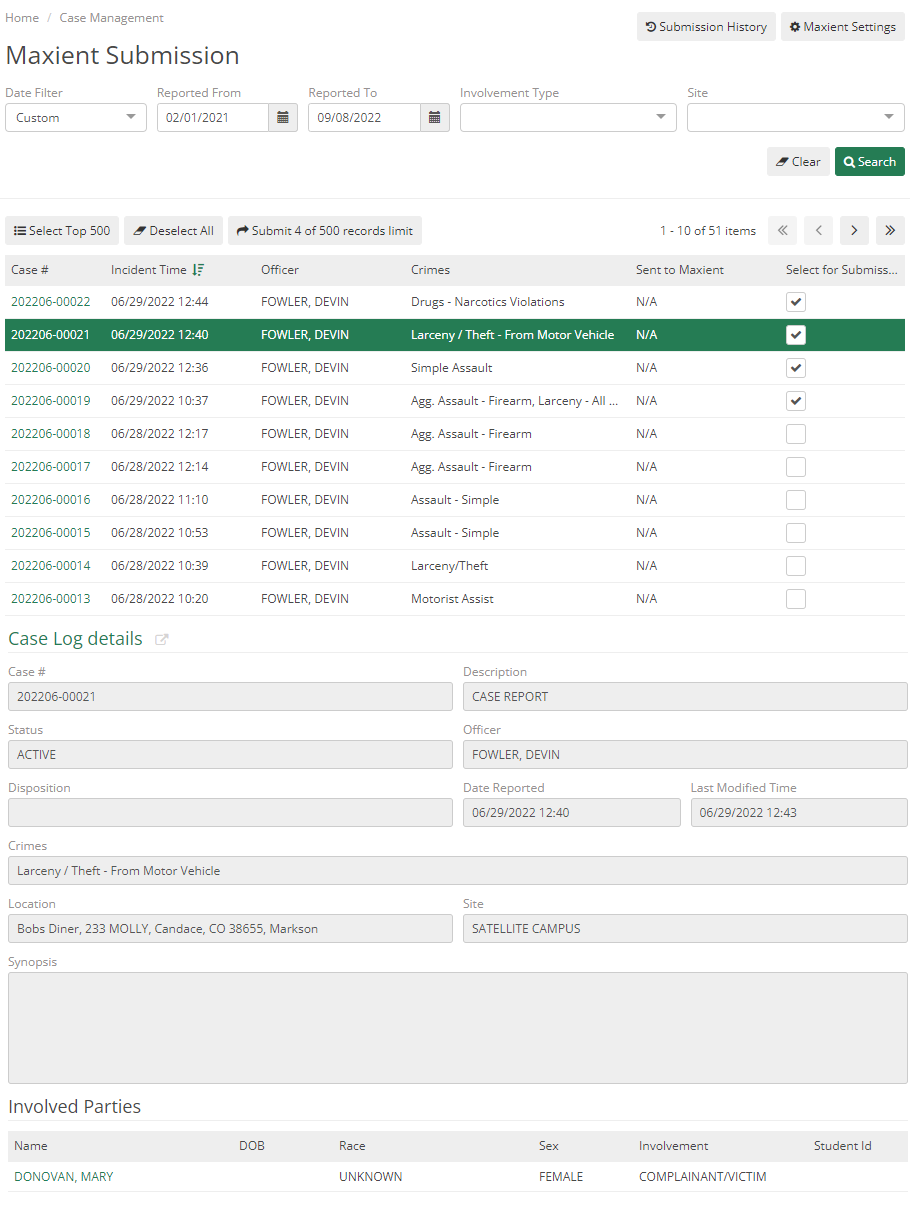Open the Reported From calendar picker
921x1205 pixels.
tap(283, 117)
